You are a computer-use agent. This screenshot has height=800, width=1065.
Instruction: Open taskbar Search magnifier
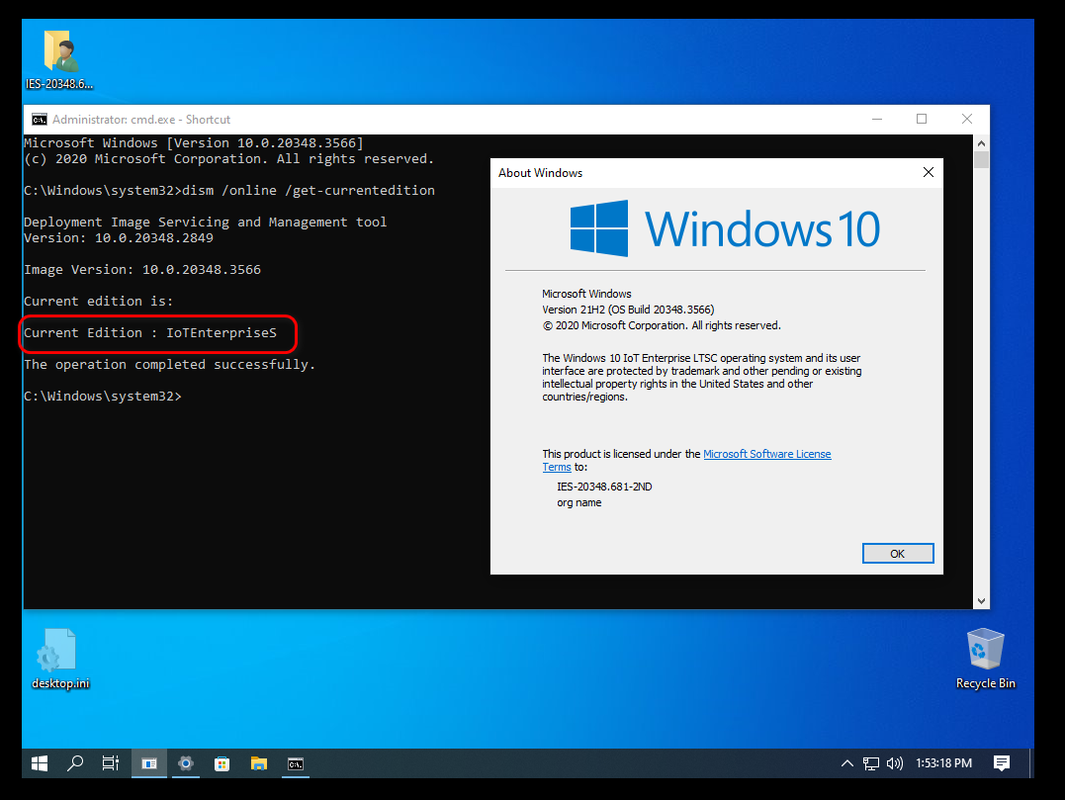click(75, 763)
